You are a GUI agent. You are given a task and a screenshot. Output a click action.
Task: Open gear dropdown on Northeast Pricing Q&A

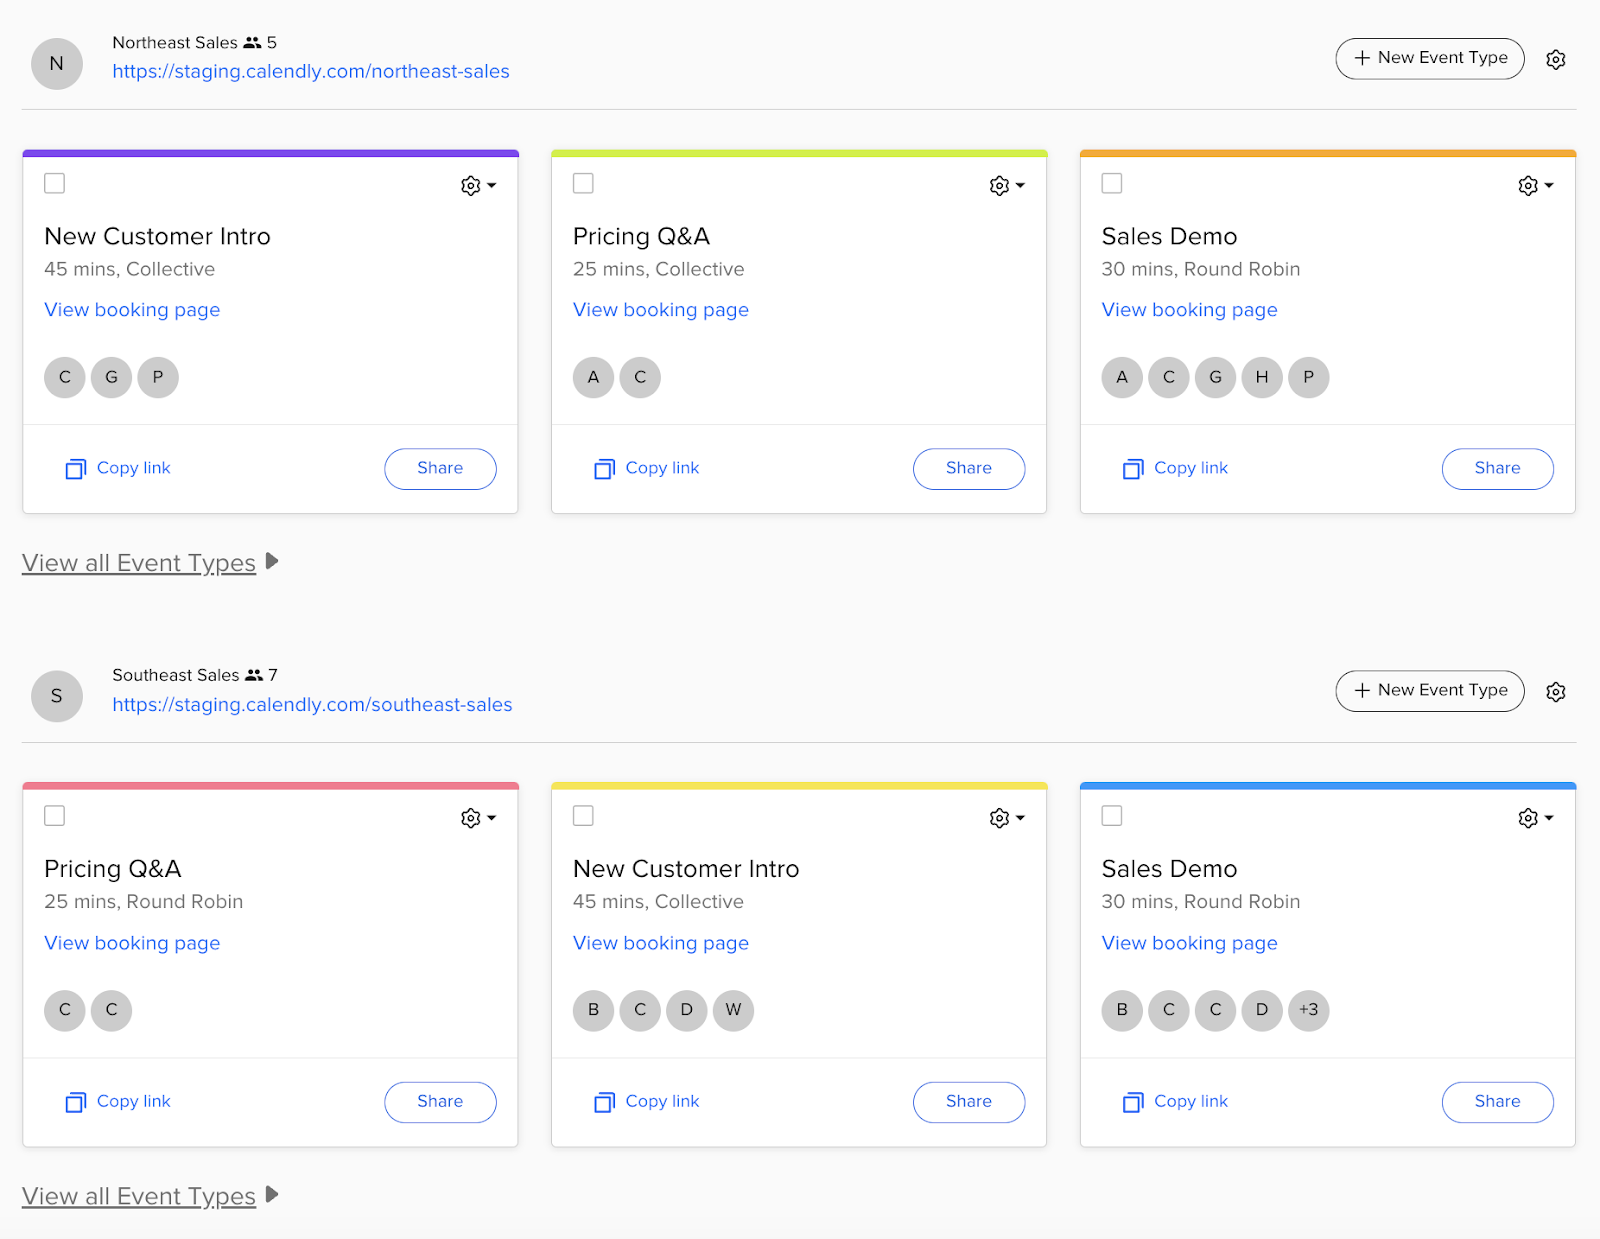pos(1007,186)
